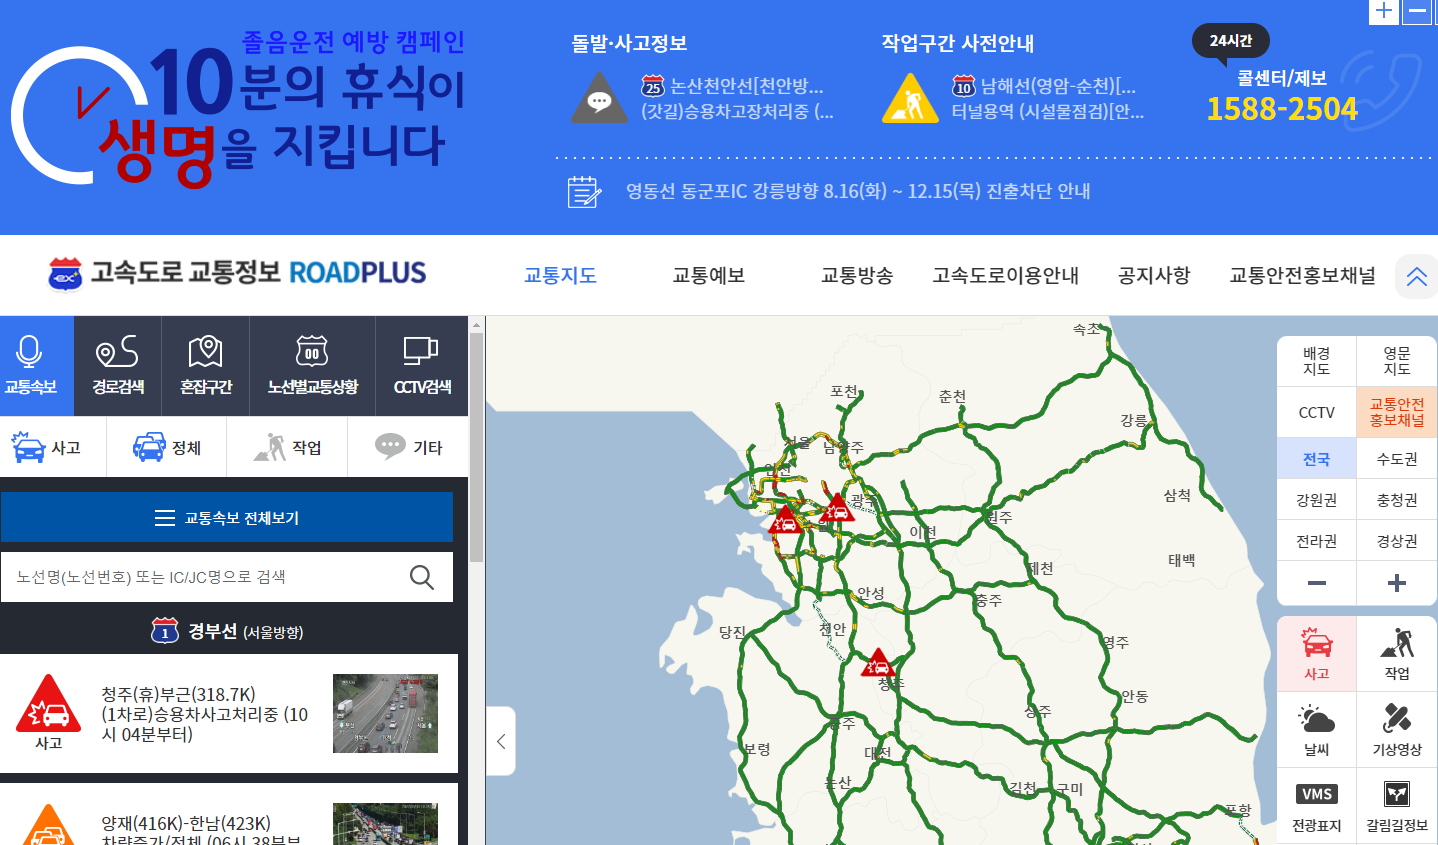The image size is (1438, 845).
Task: Zoom in the map with plus button
Action: [x=1397, y=583]
